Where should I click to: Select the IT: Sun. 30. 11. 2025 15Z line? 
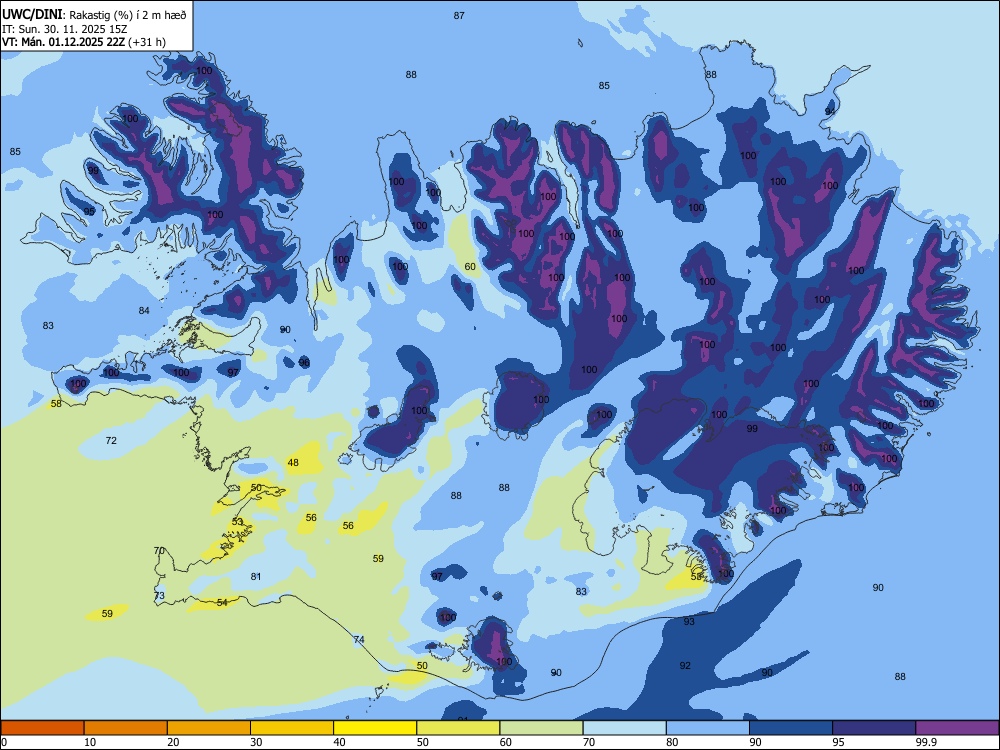coord(64,29)
